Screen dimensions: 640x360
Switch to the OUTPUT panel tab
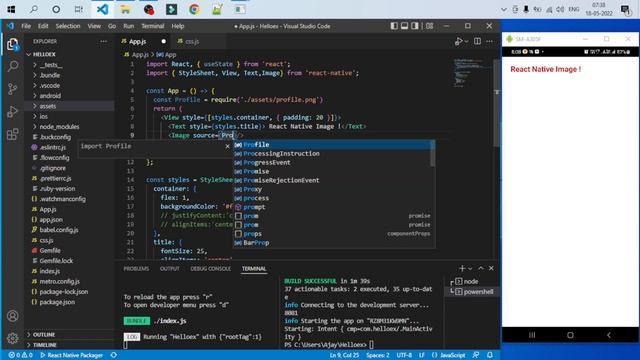(169, 269)
